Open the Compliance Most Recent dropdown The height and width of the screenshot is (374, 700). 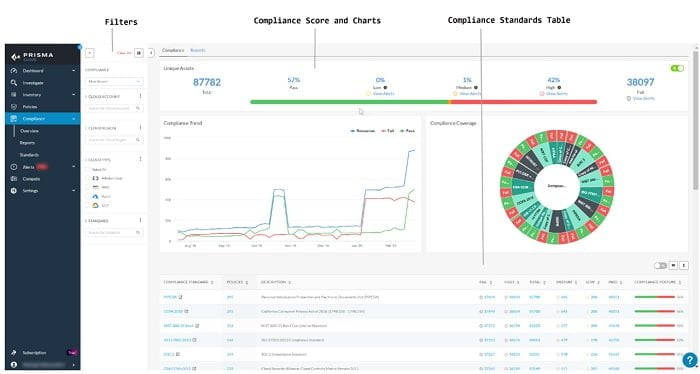click(x=114, y=81)
